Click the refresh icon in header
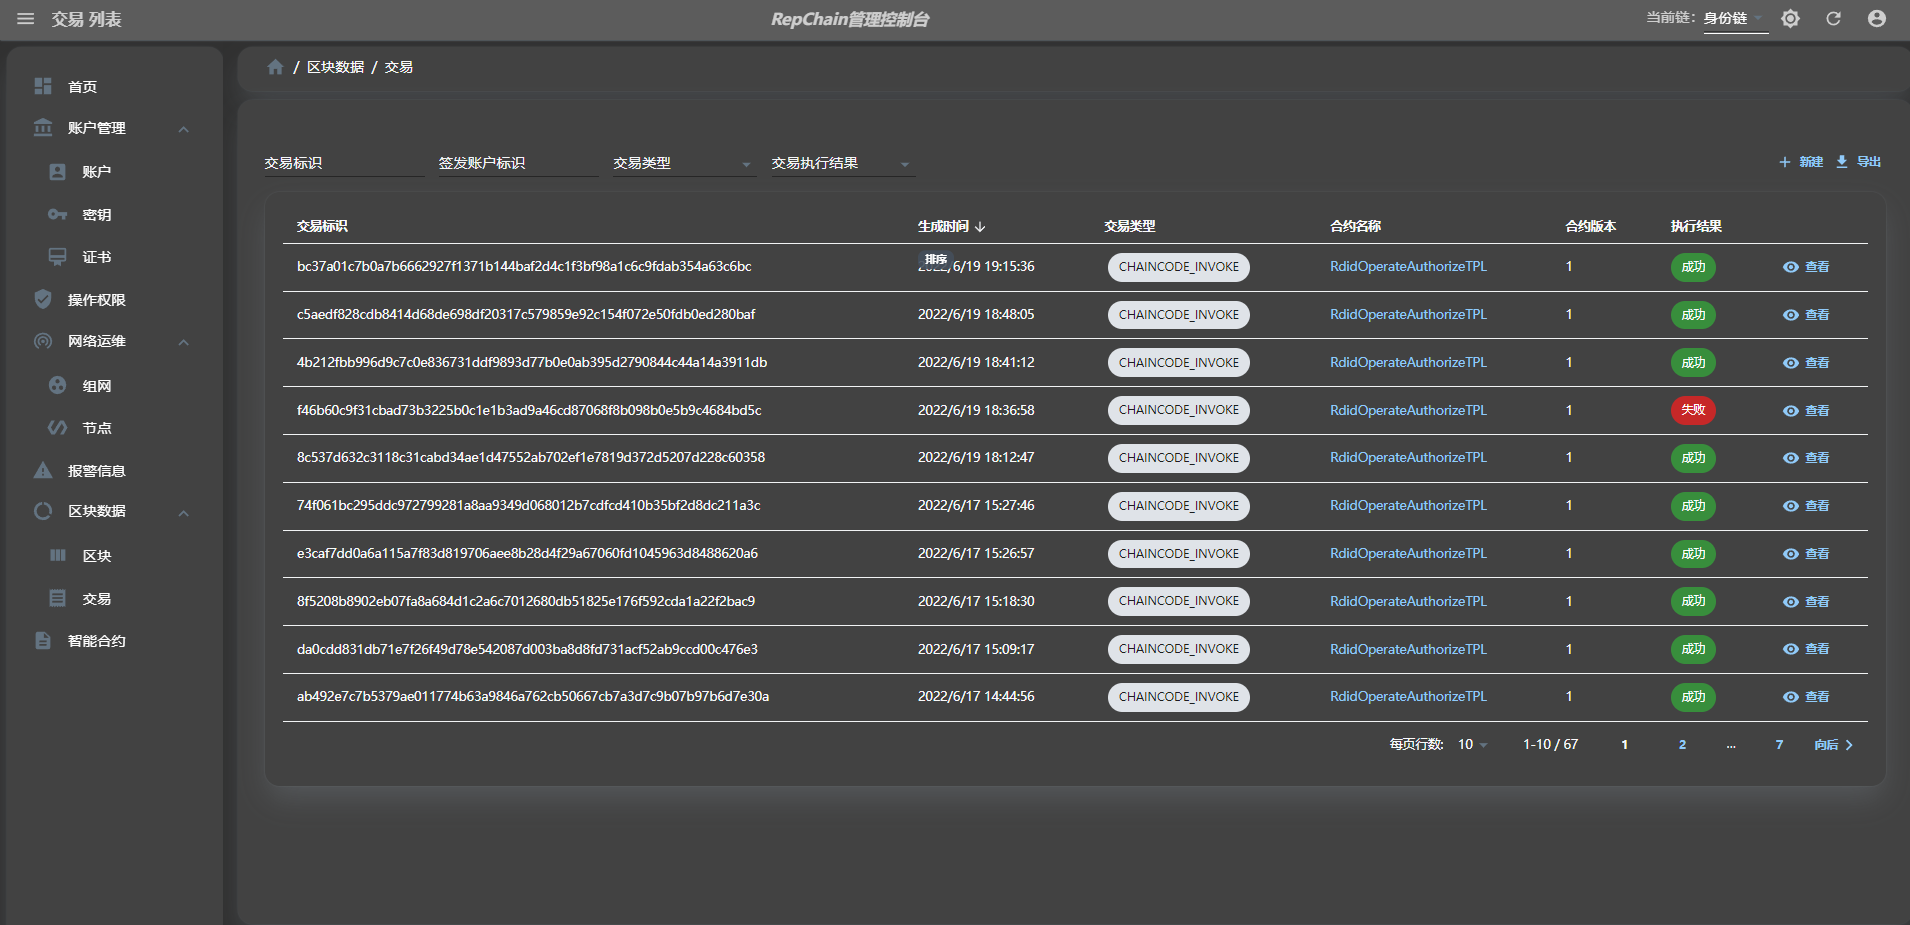Viewport: 1910px width, 925px height. (x=1833, y=19)
